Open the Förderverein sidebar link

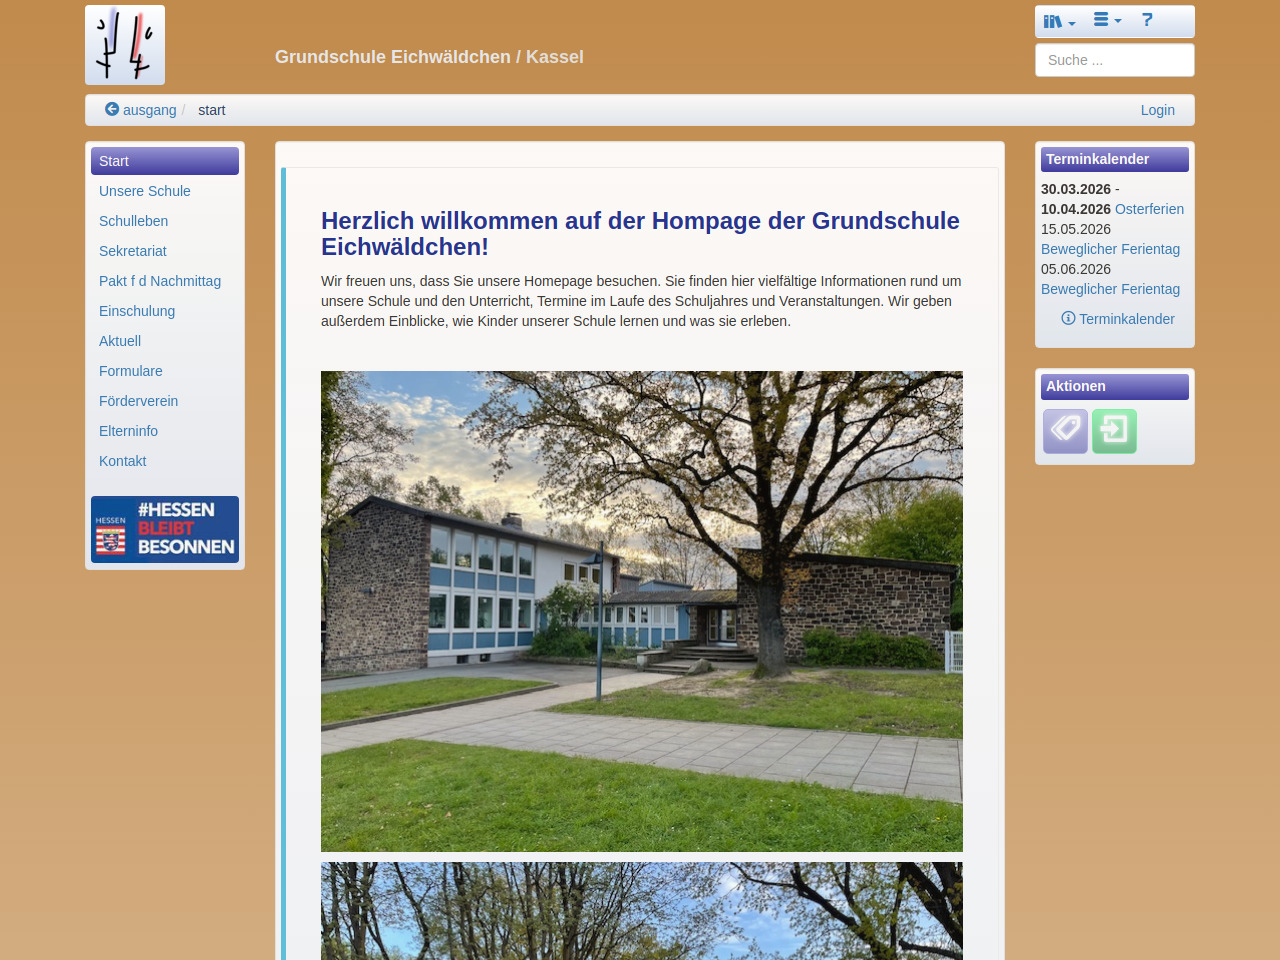coord(139,401)
